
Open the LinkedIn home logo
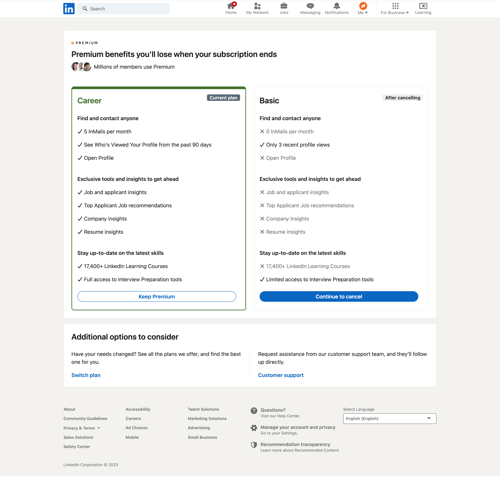point(69,9)
